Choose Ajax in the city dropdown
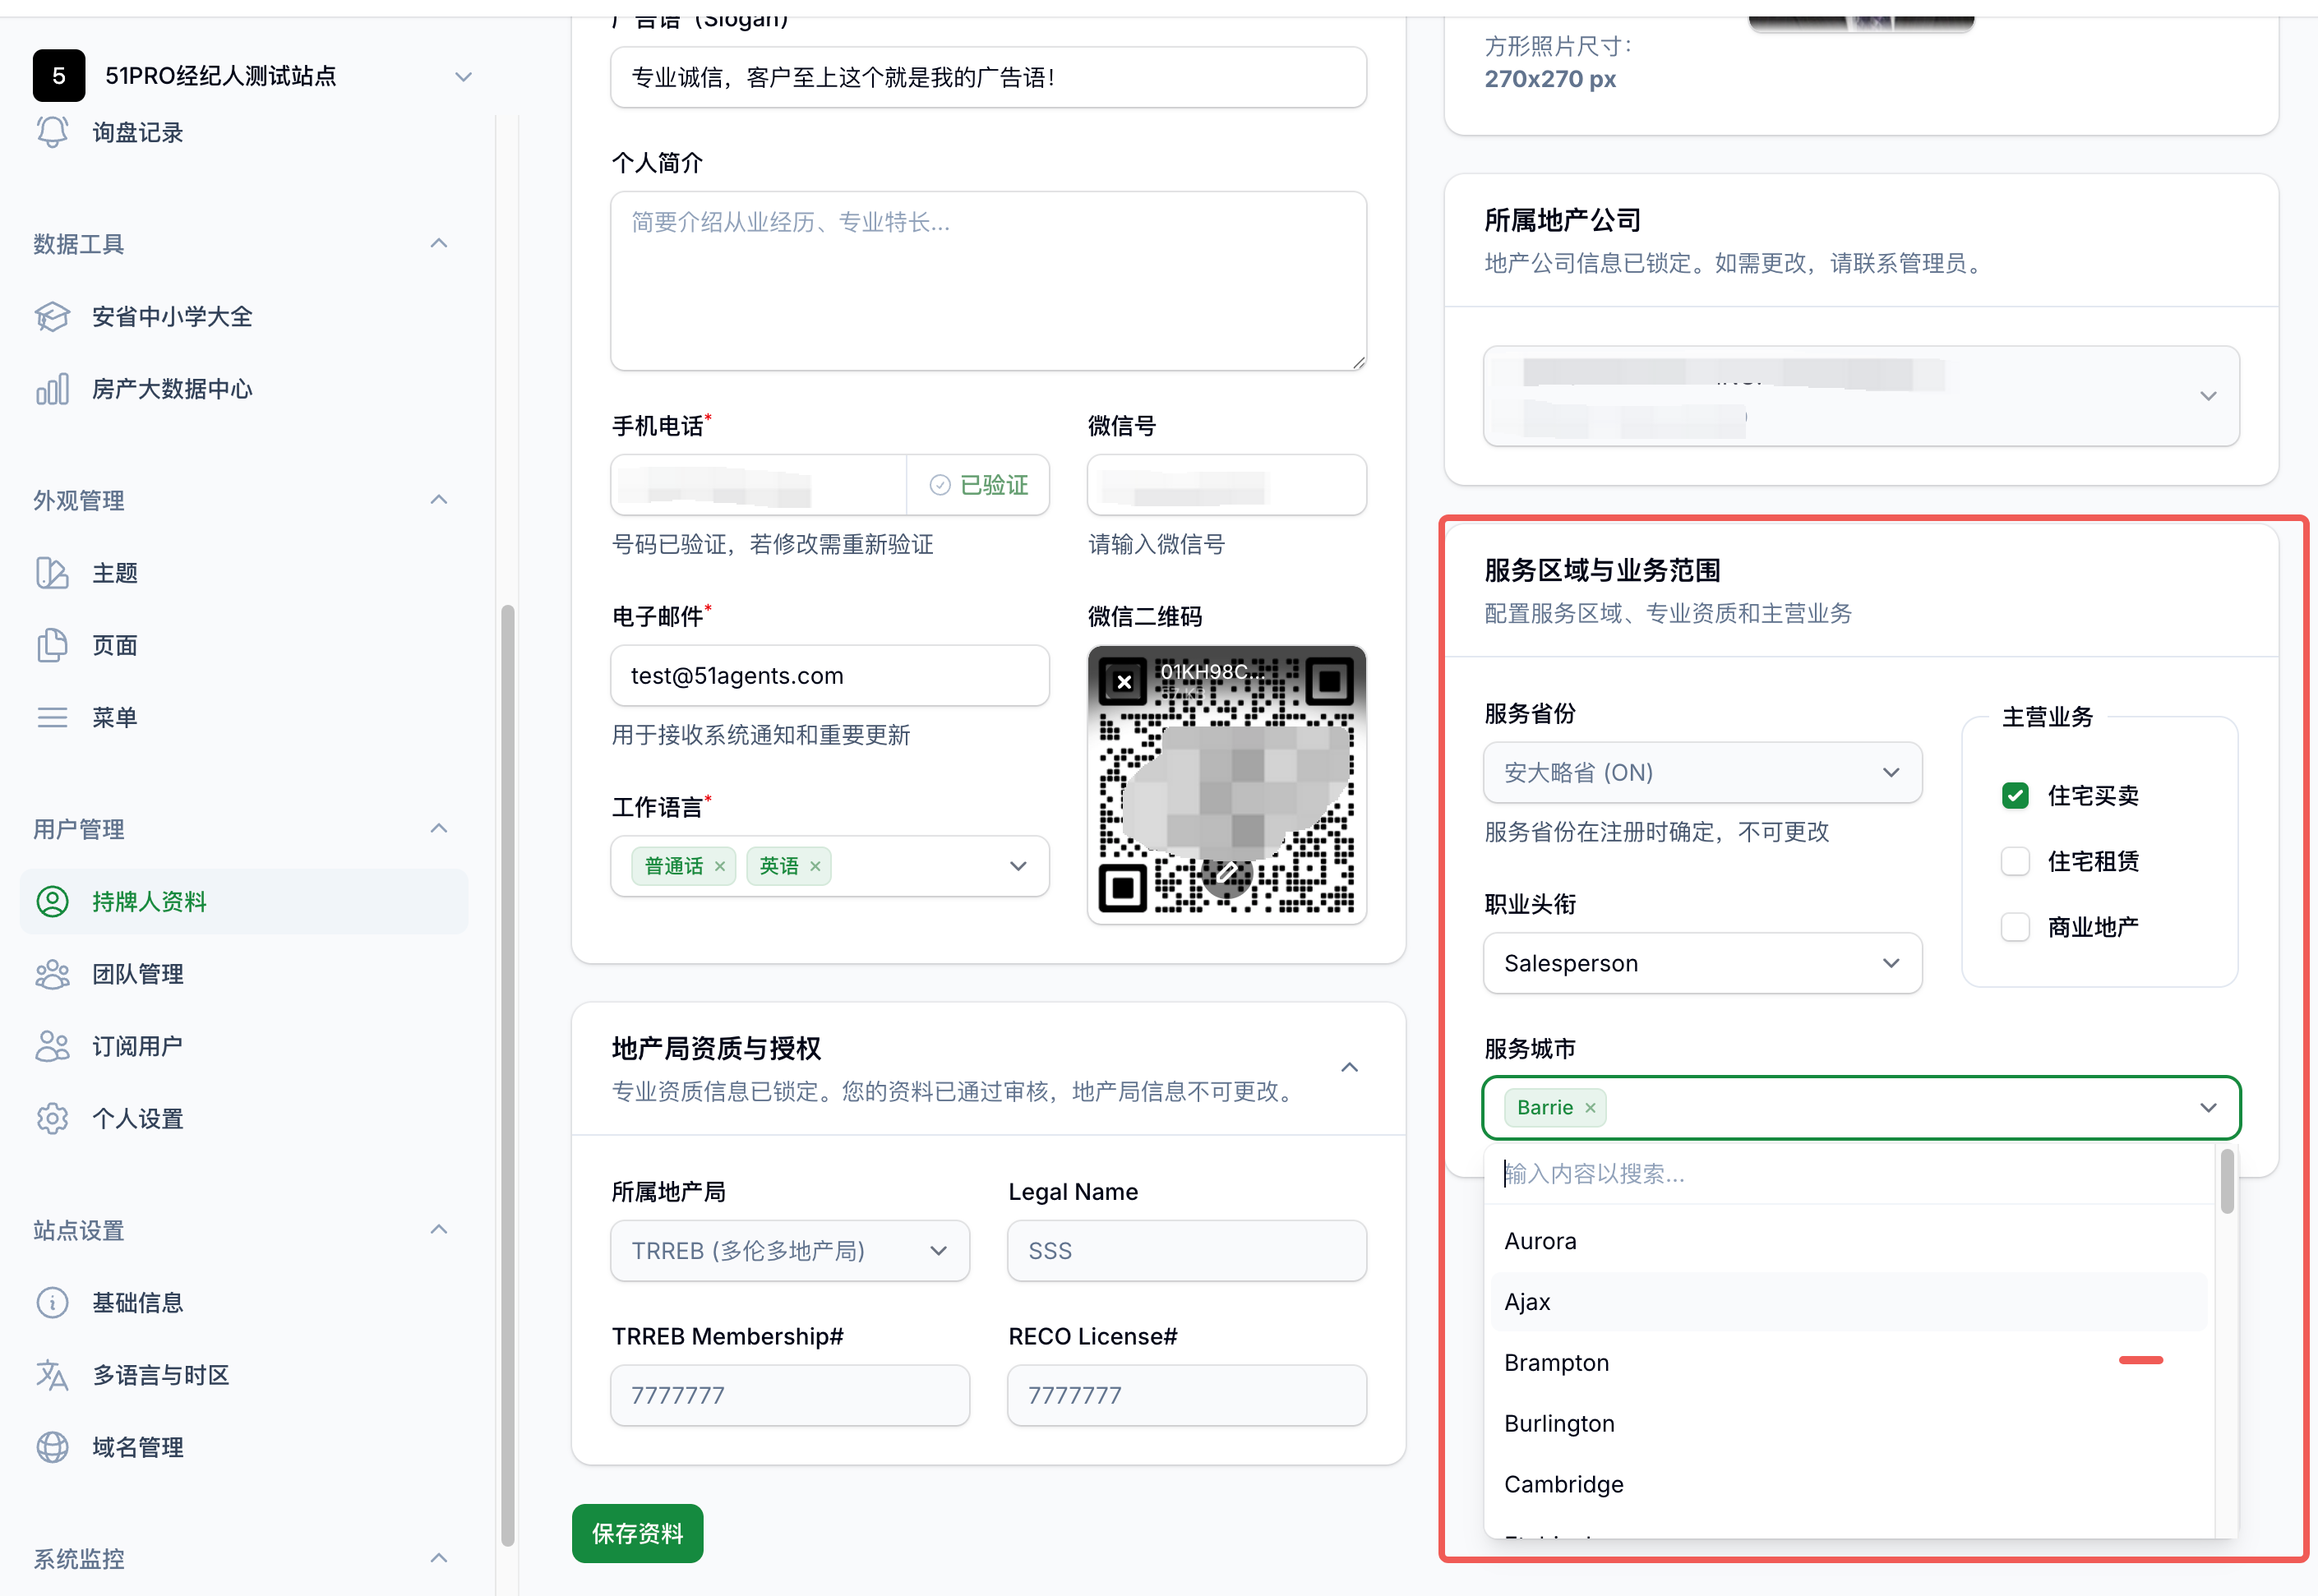 pyautogui.click(x=1848, y=1301)
